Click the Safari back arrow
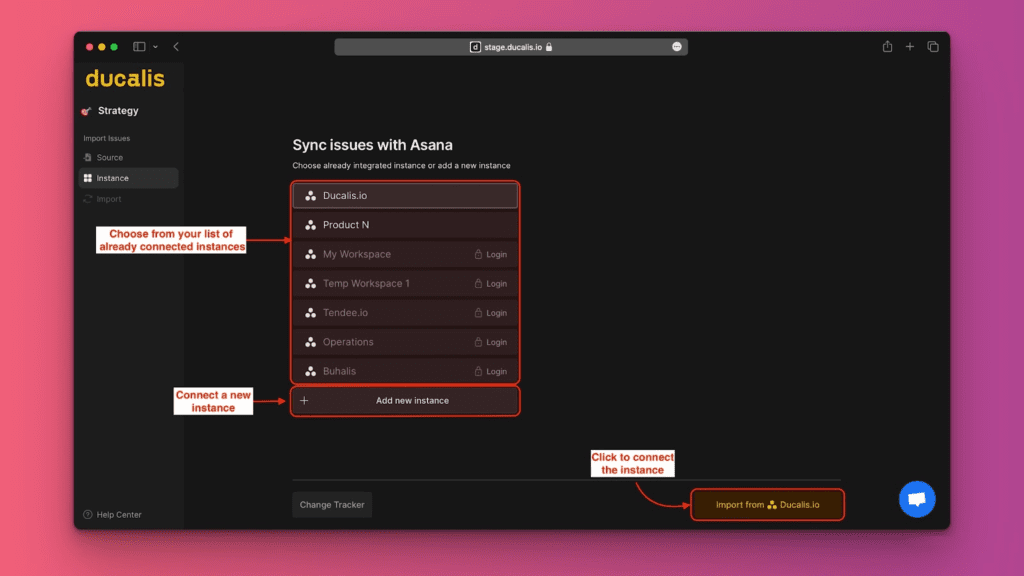Screen dimensions: 1024x576 pyautogui.click(x=176, y=47)
